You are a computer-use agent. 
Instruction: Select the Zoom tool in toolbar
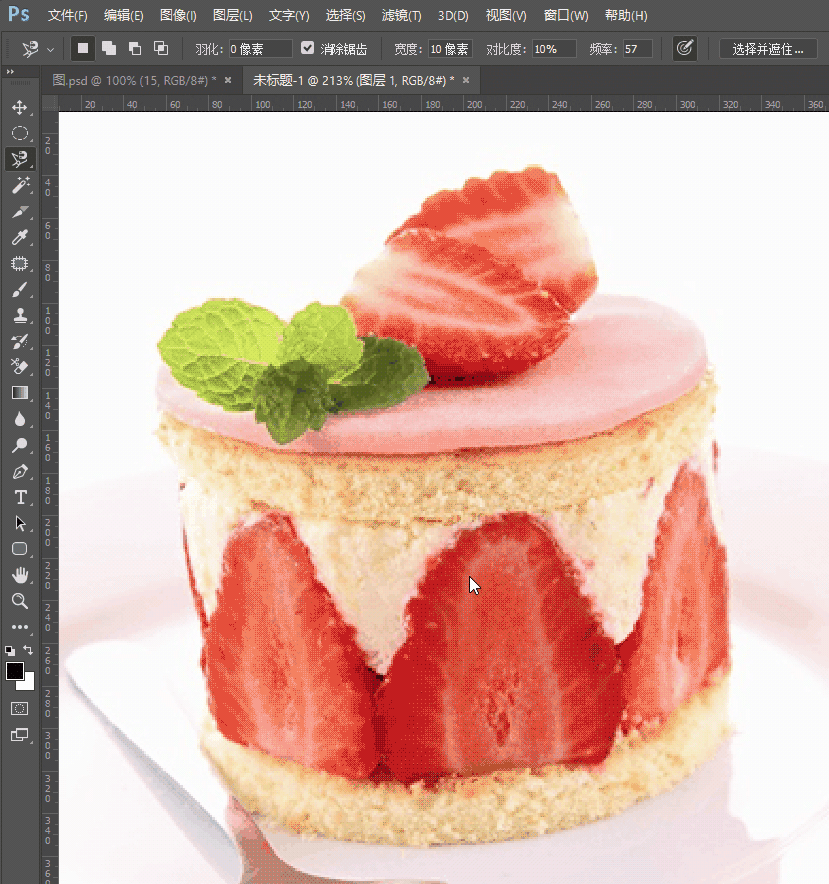pos(19,601)
